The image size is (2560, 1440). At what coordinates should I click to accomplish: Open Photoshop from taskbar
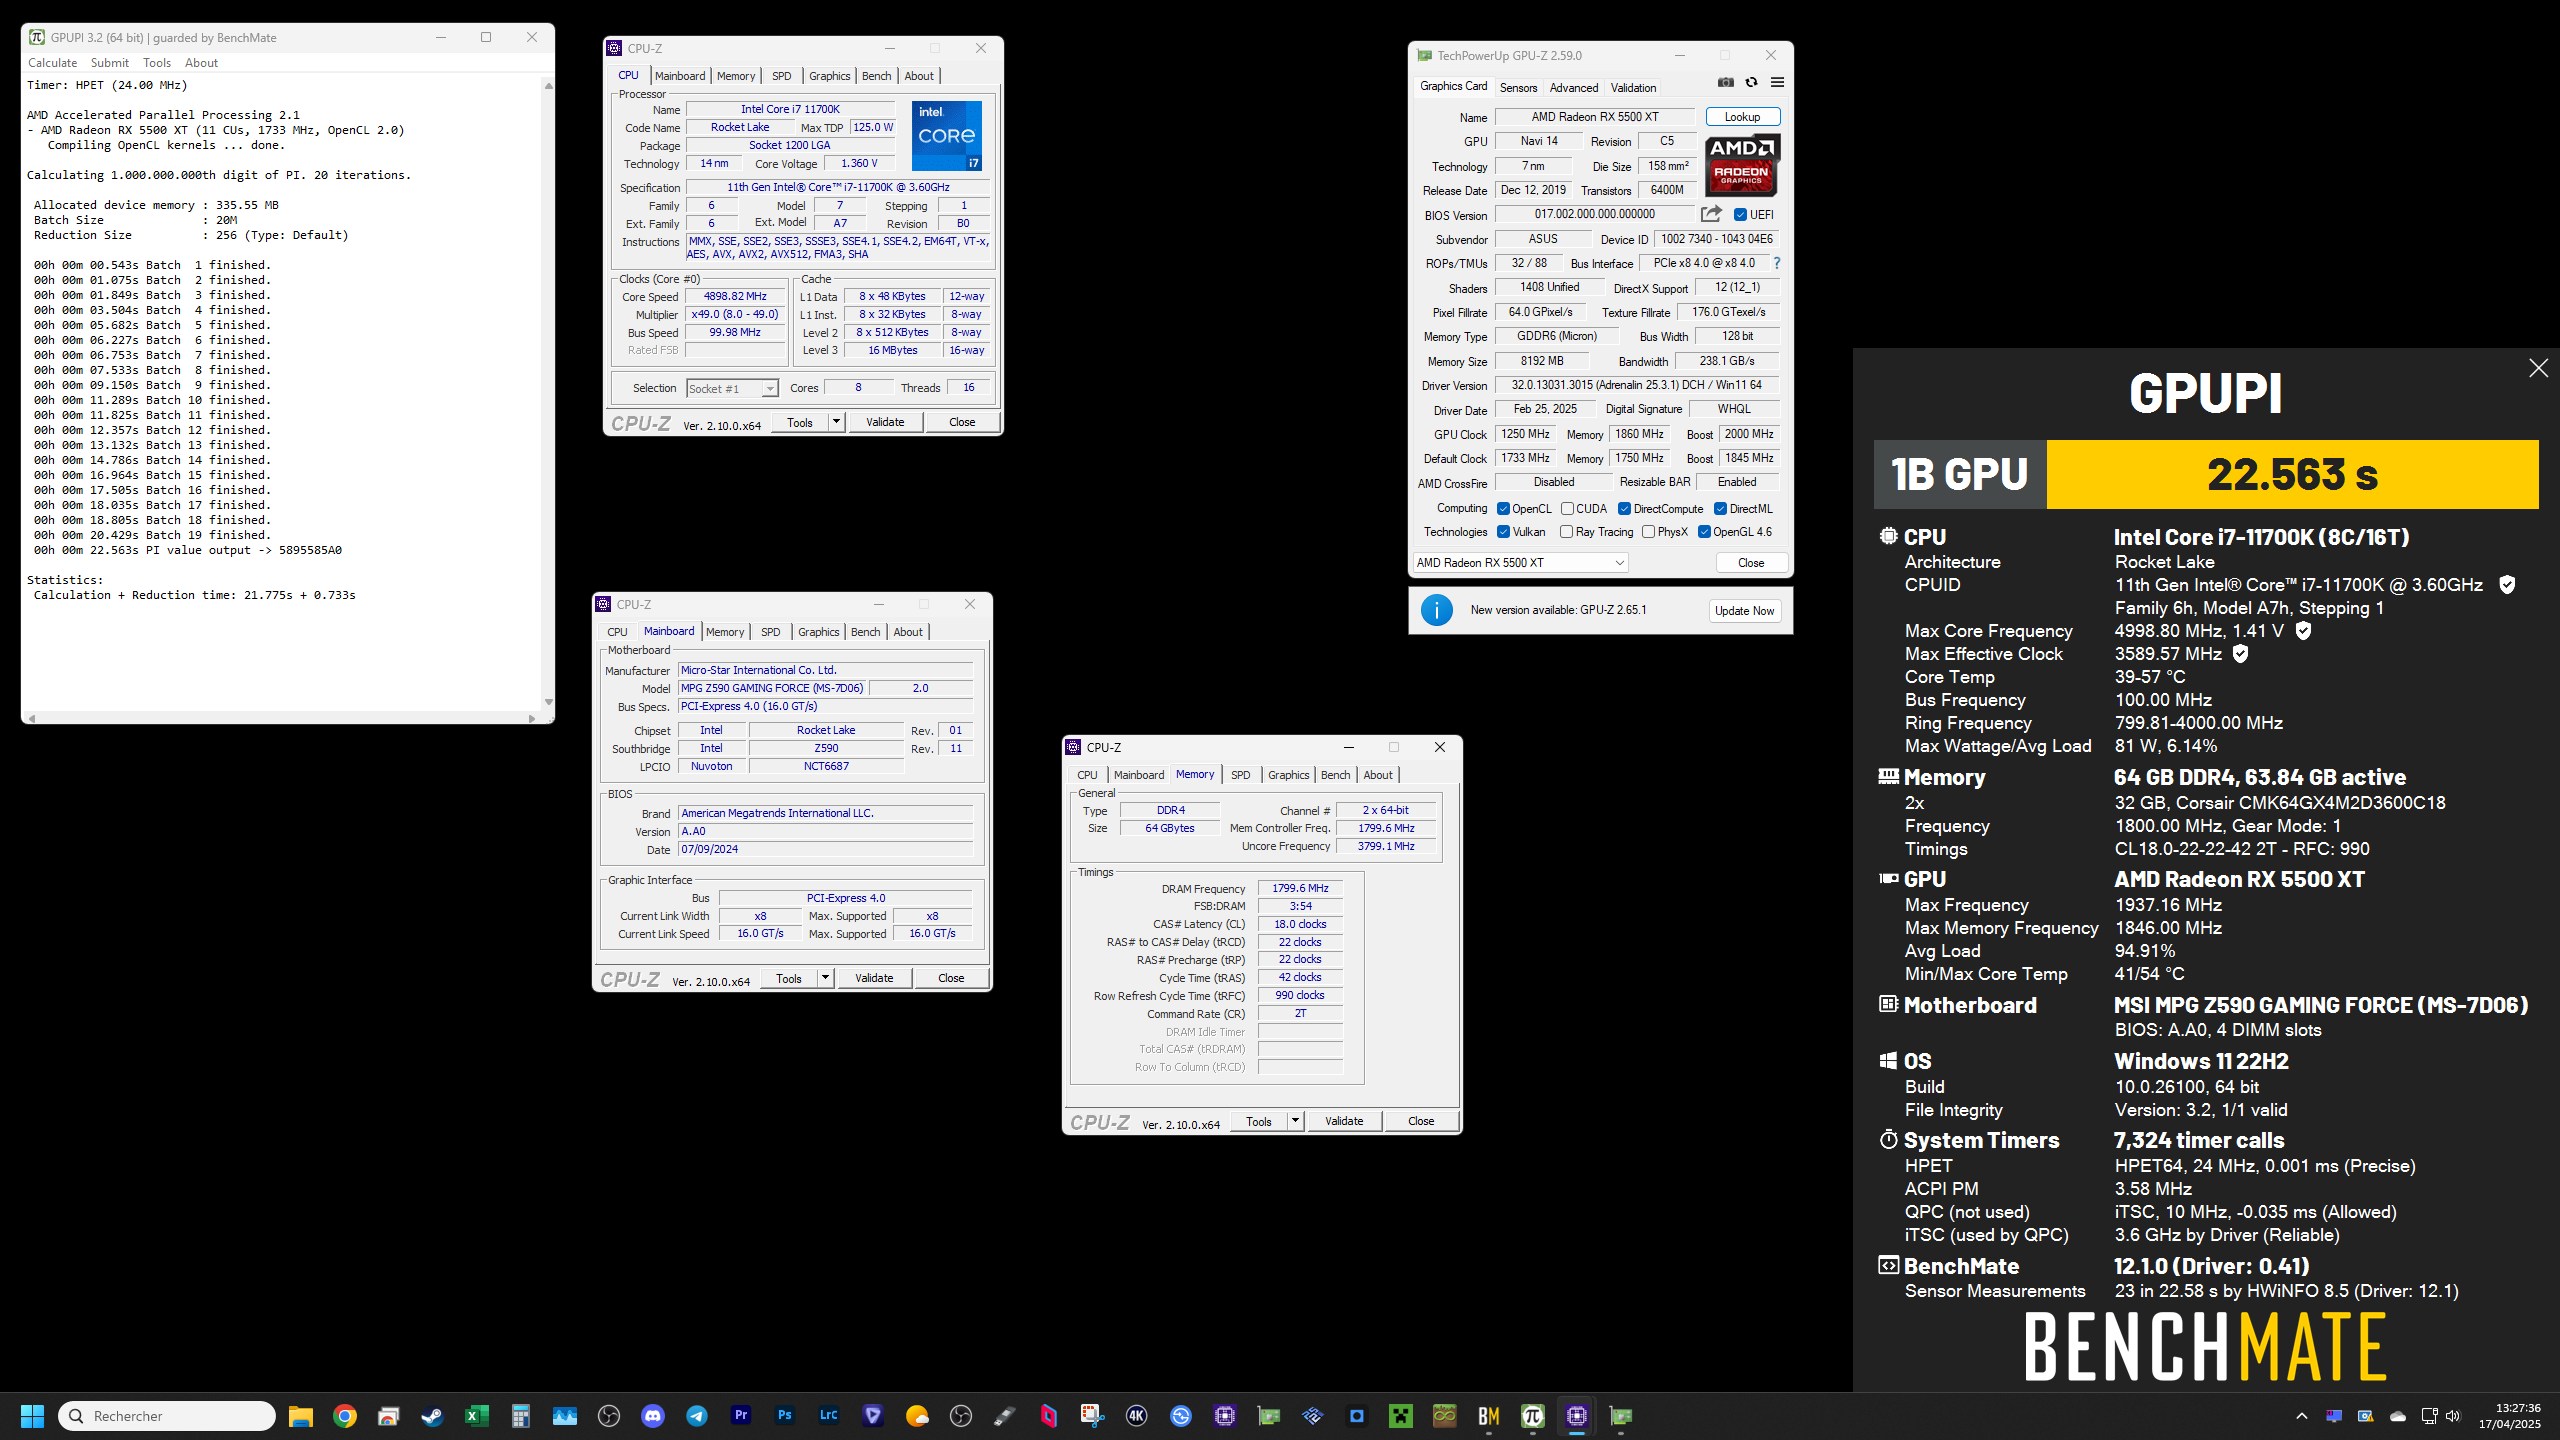tap(785, 1416)
